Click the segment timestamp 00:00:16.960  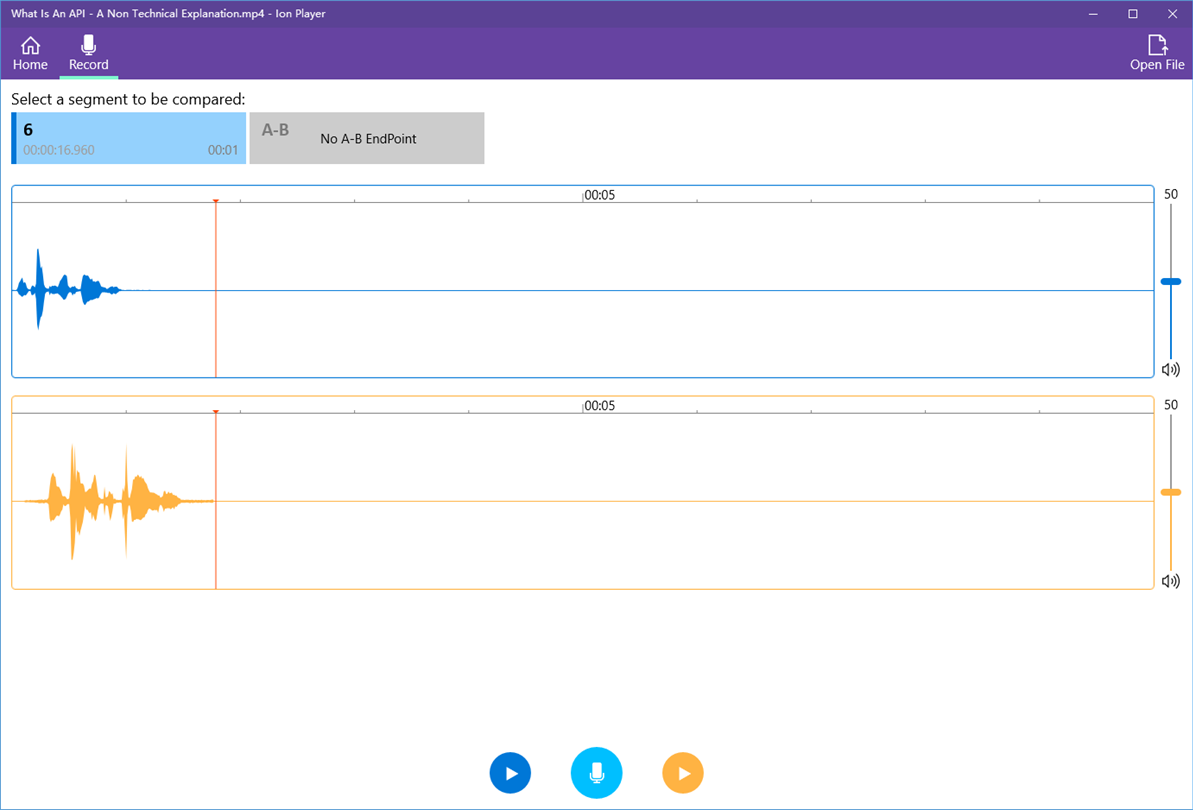click(x=59, y=150)
